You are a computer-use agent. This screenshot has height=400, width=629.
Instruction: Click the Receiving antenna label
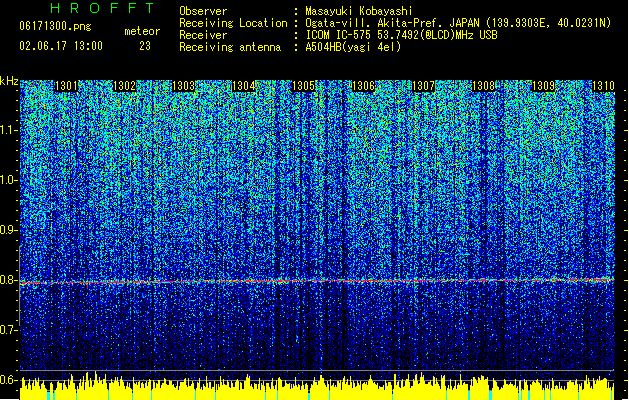[230, 47]
